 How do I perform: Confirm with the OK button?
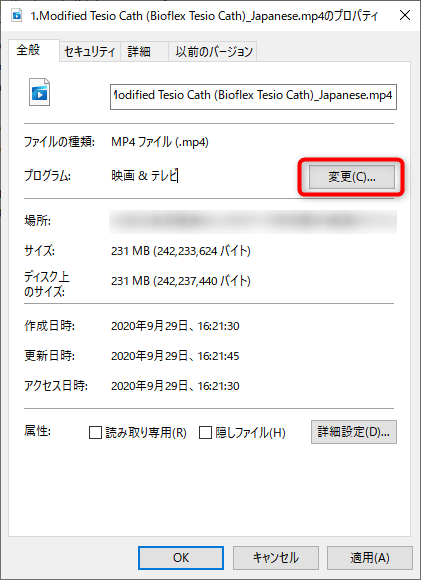click(181, 558)
